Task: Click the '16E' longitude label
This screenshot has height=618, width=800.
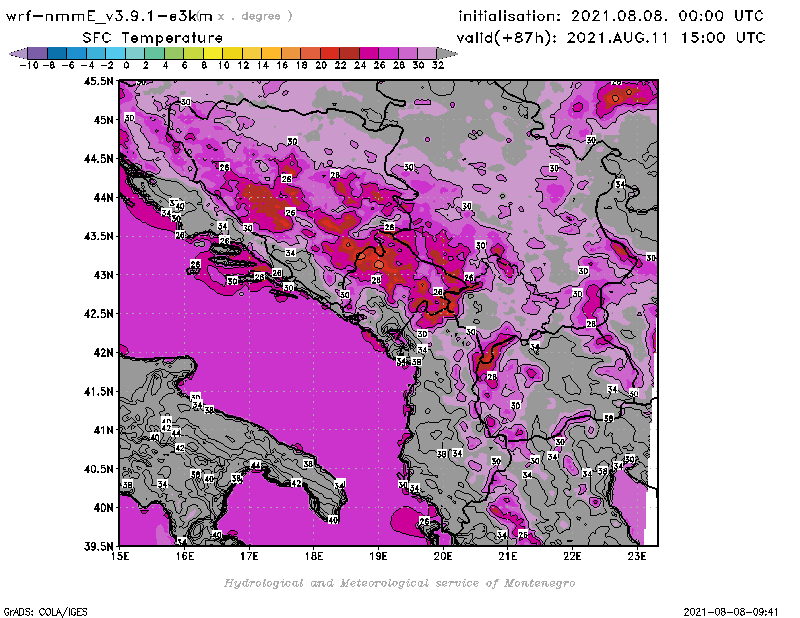Action: [185, 556]
